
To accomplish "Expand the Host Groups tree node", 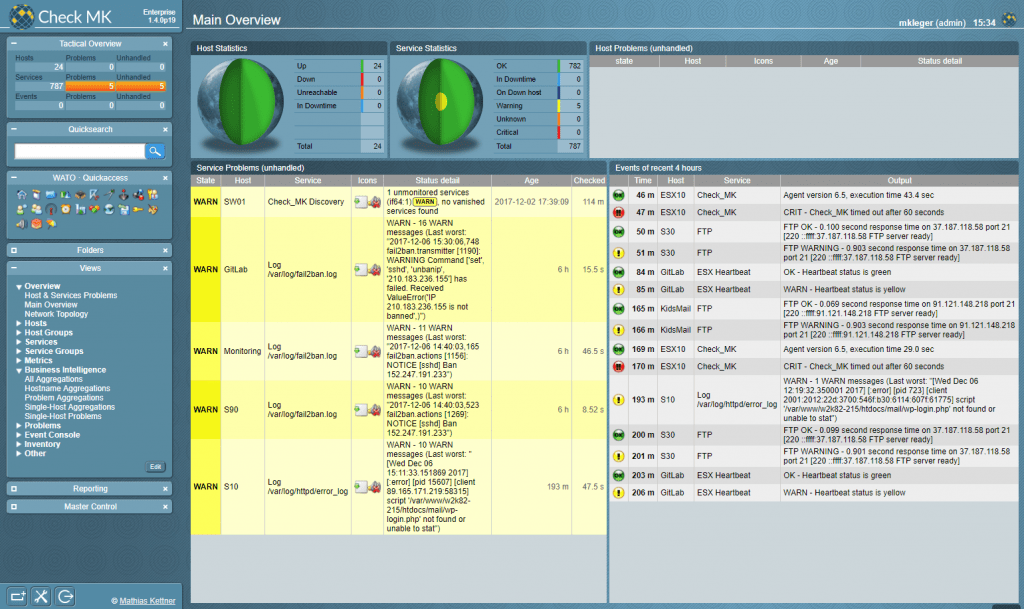I will pos(19,333).
